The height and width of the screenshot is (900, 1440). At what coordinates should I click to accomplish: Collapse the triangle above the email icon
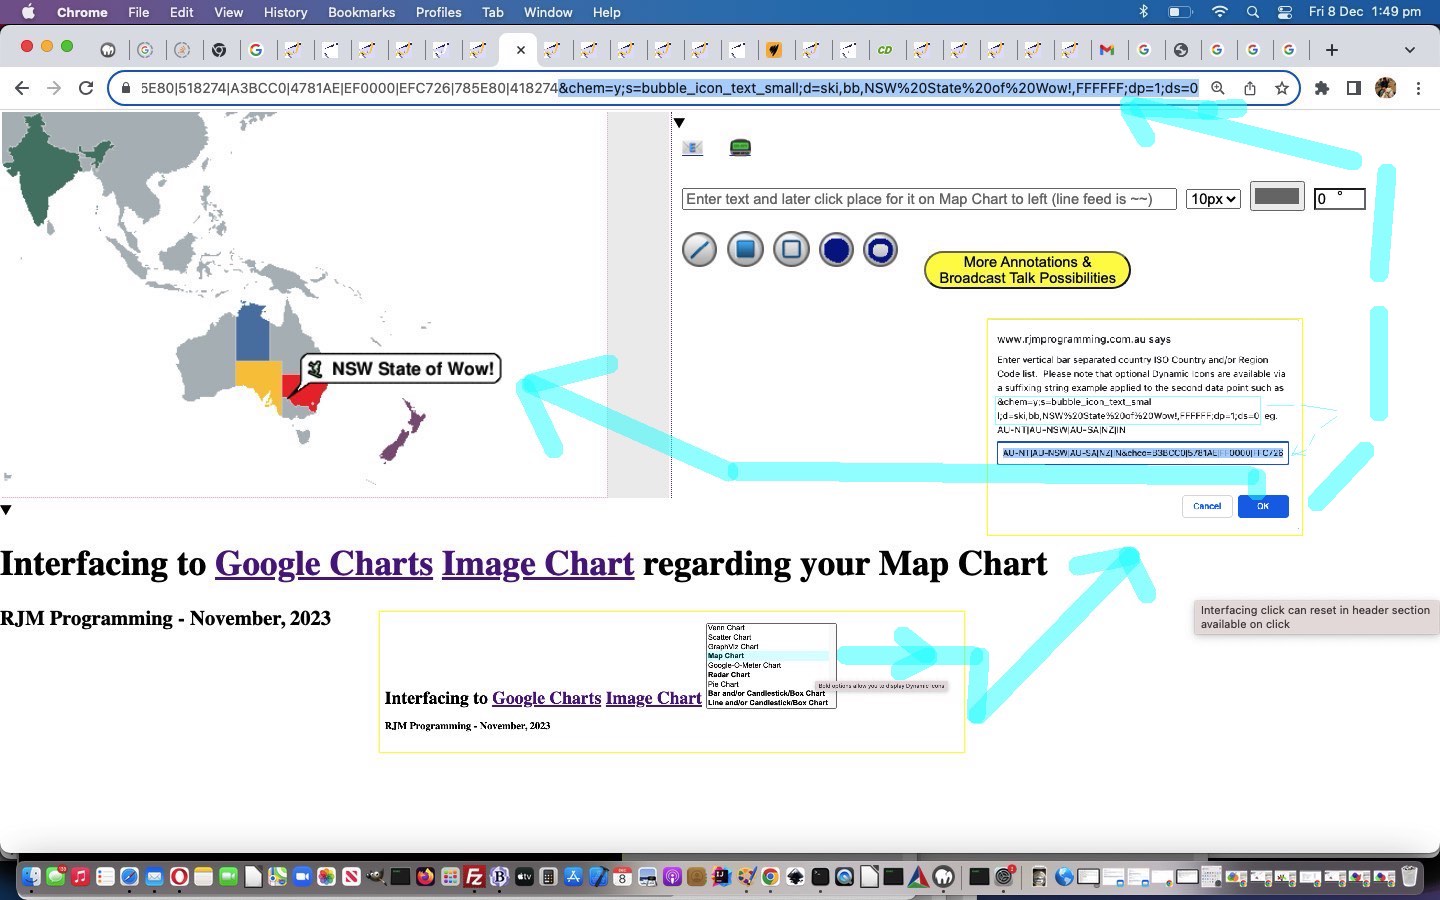[x=679, y=123]
